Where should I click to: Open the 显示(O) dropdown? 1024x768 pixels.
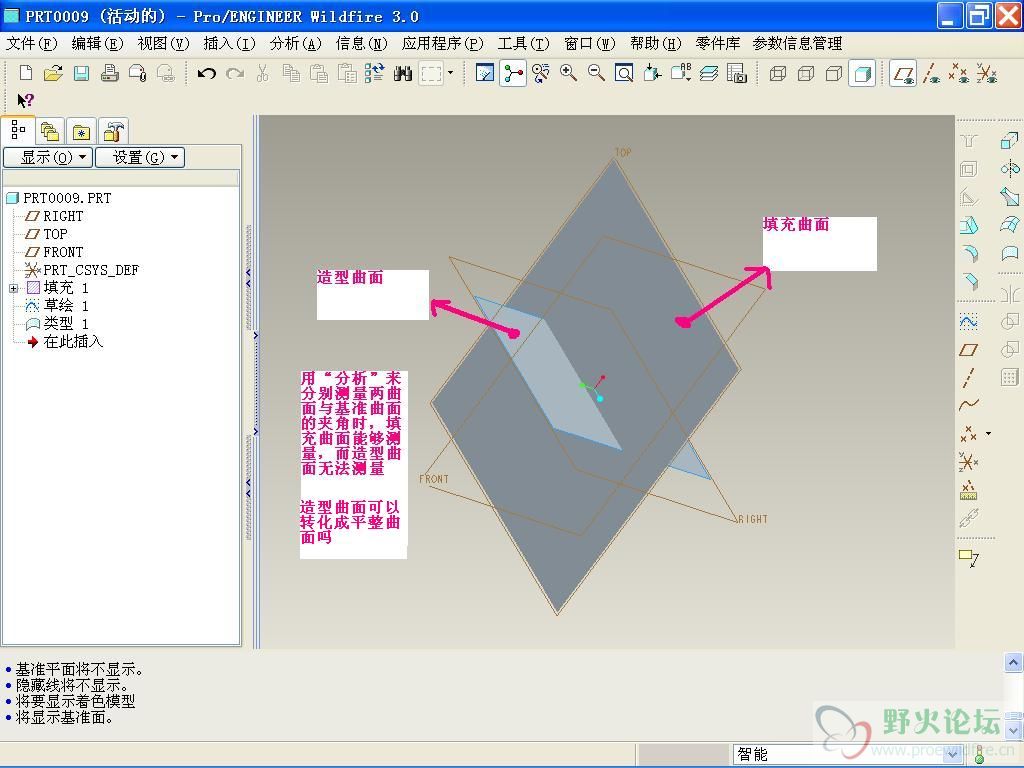[x=48, y=157]
